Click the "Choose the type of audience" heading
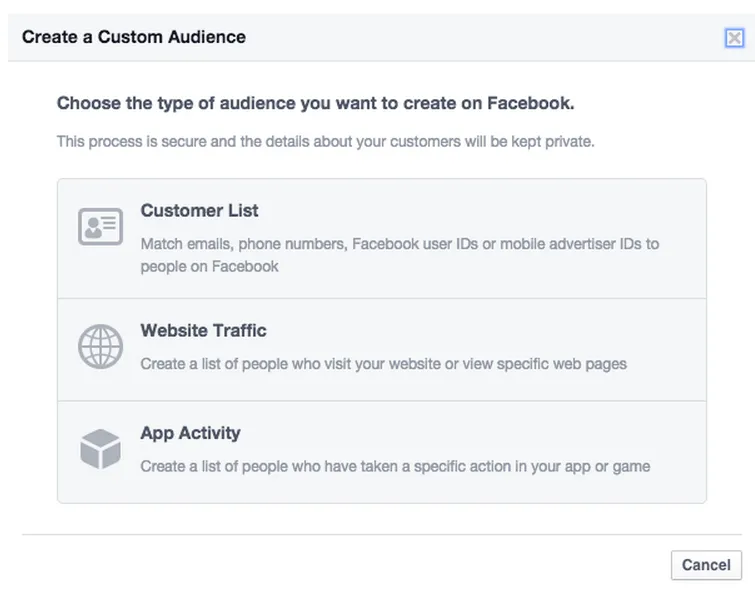 pos(315,103)
